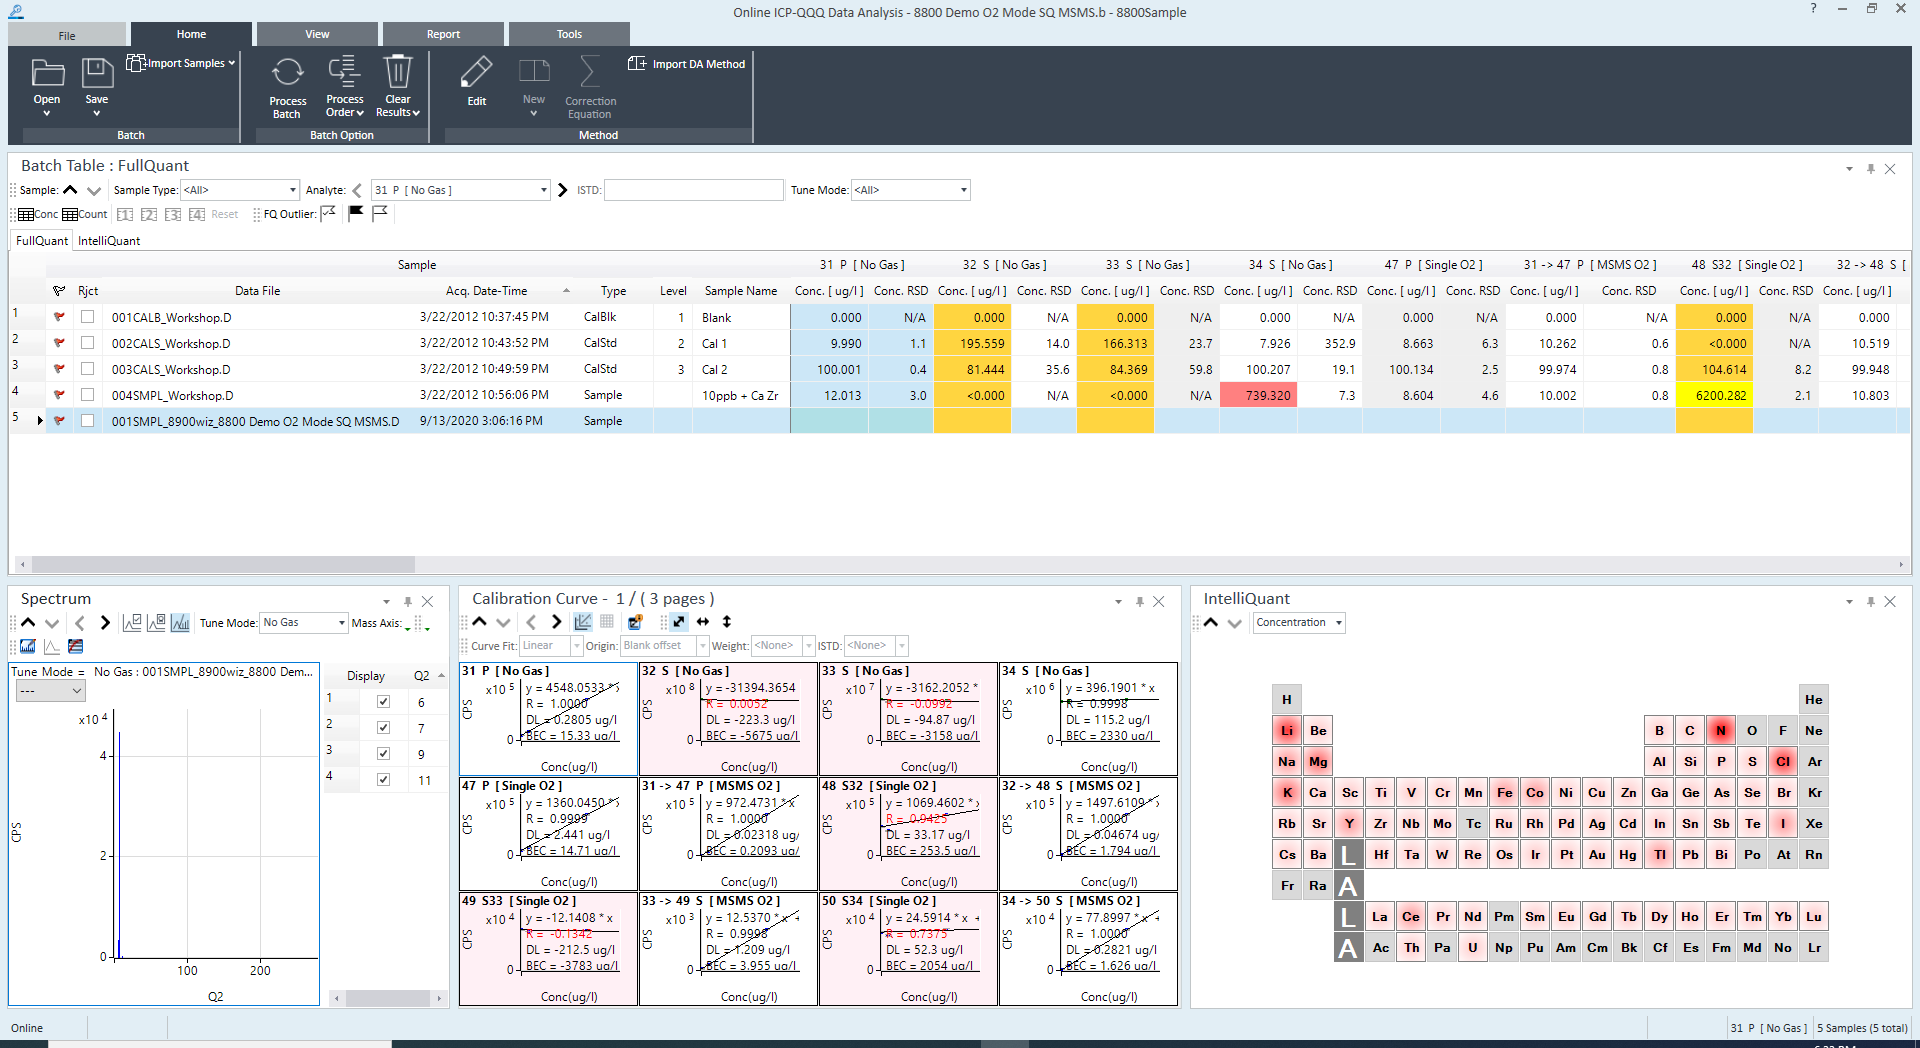Click the Calibration Curve next page arrow
This screenshot has width=1920, height=1048.
(x=556, y=622)
